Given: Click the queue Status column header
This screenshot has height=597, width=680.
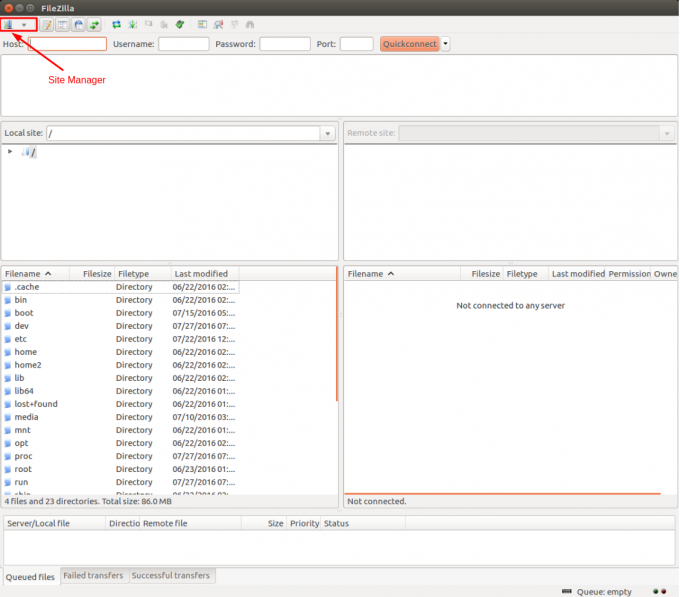Looking at the screenshot, I should pyautogui.click(x=363, y=523).
